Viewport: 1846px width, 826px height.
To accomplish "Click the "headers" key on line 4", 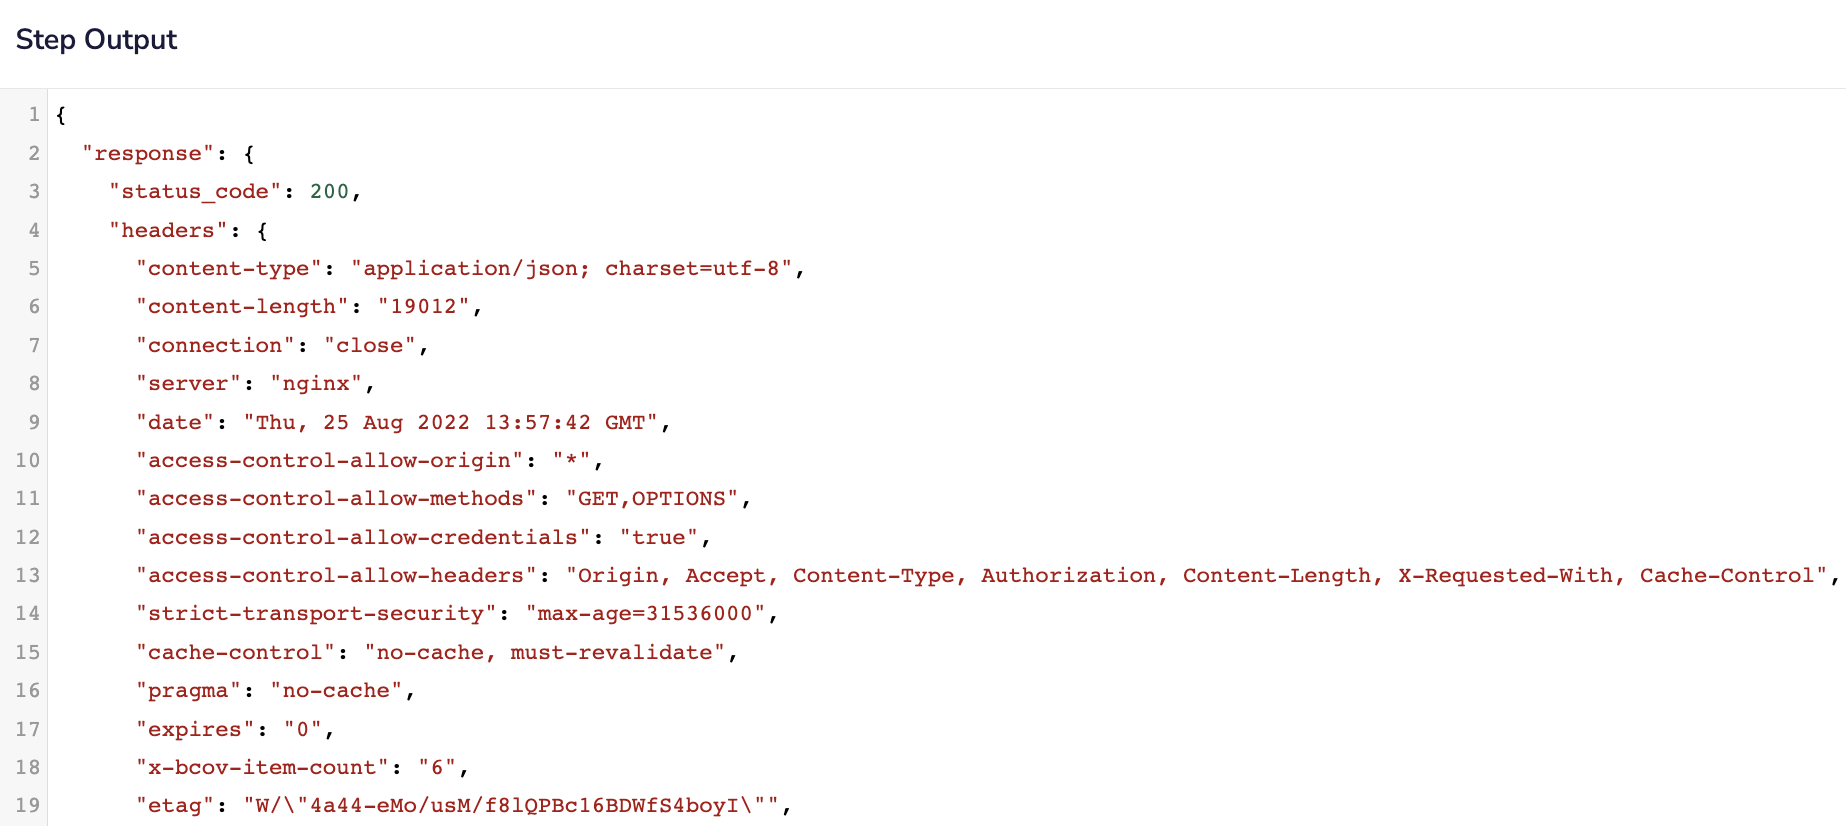I will [168, 231].
